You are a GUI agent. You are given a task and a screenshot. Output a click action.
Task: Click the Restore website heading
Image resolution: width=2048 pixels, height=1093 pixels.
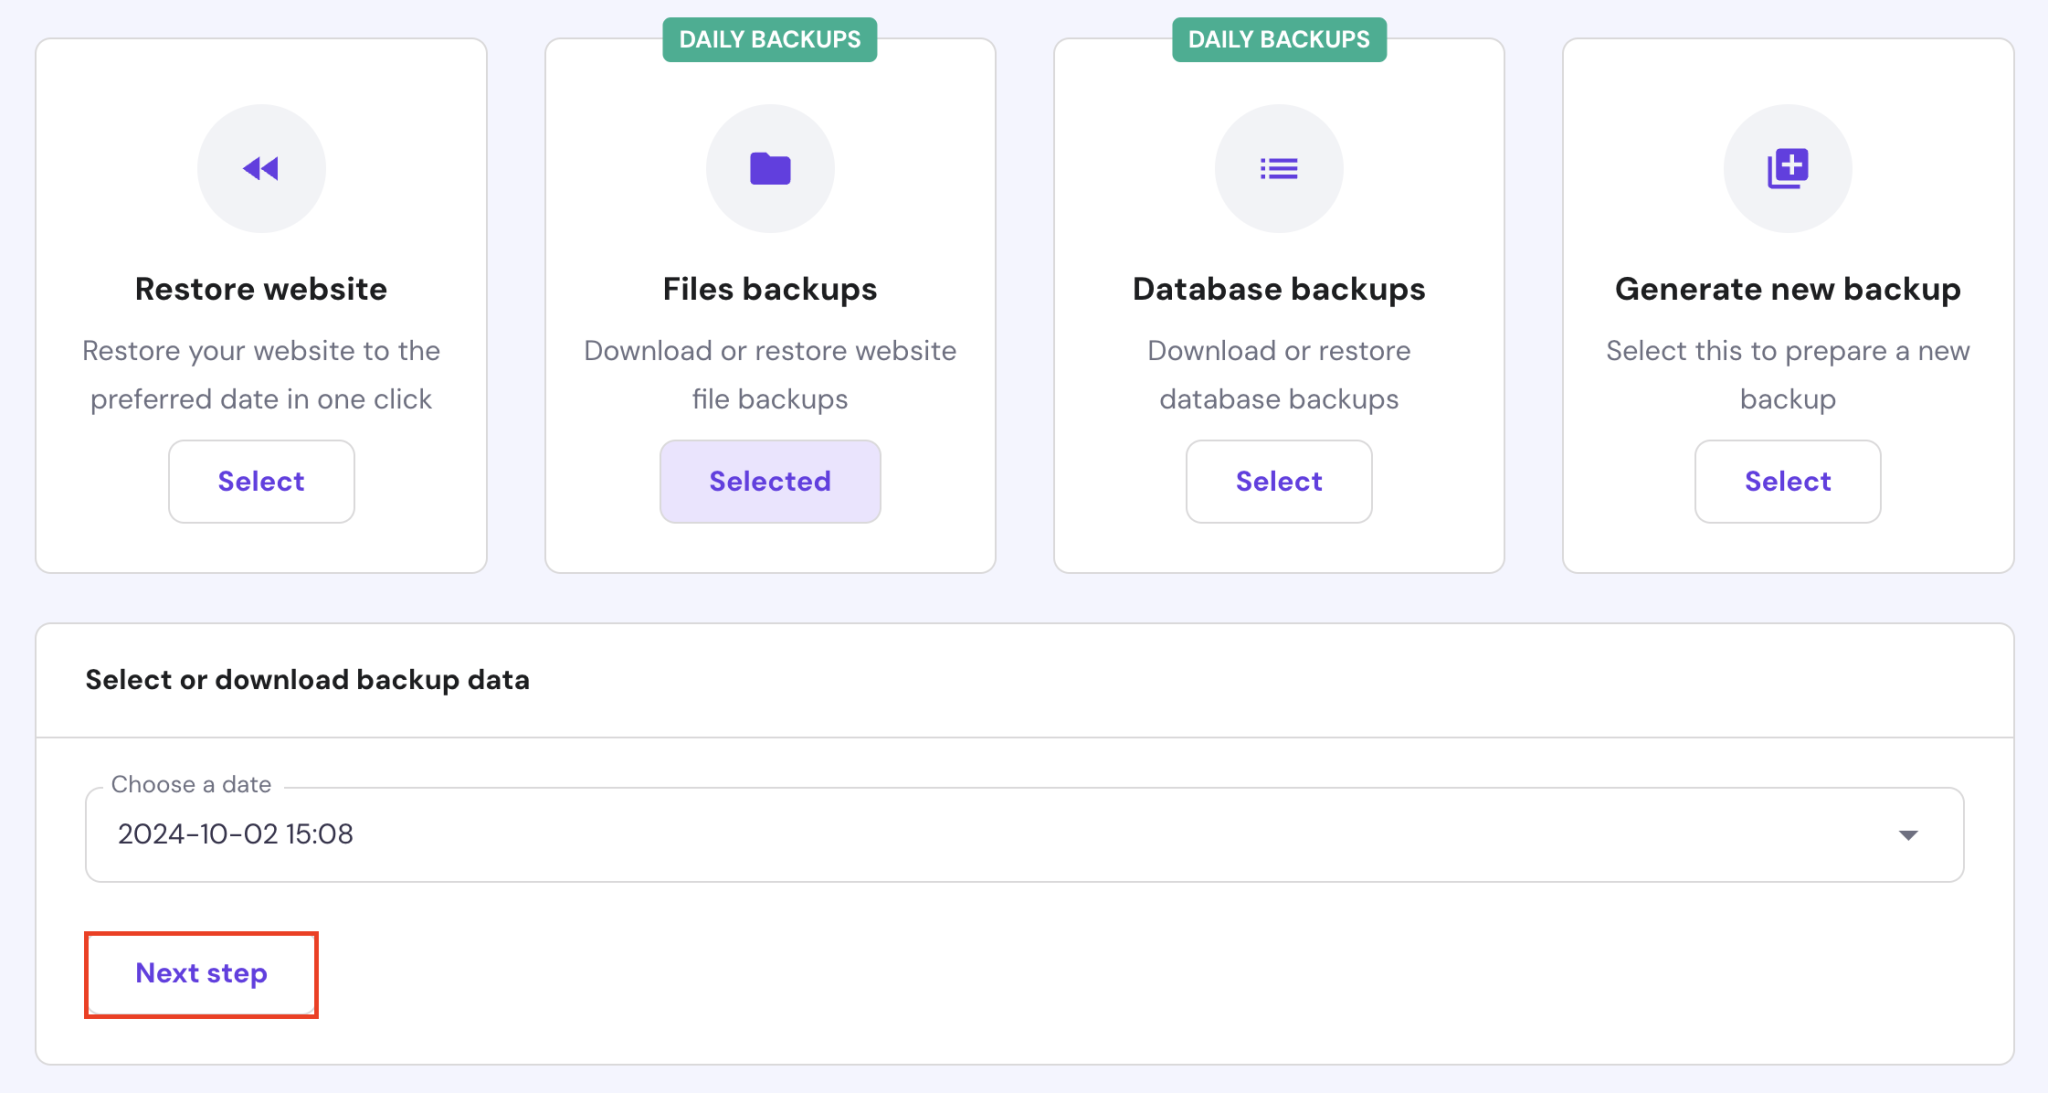tap(261, 289)
